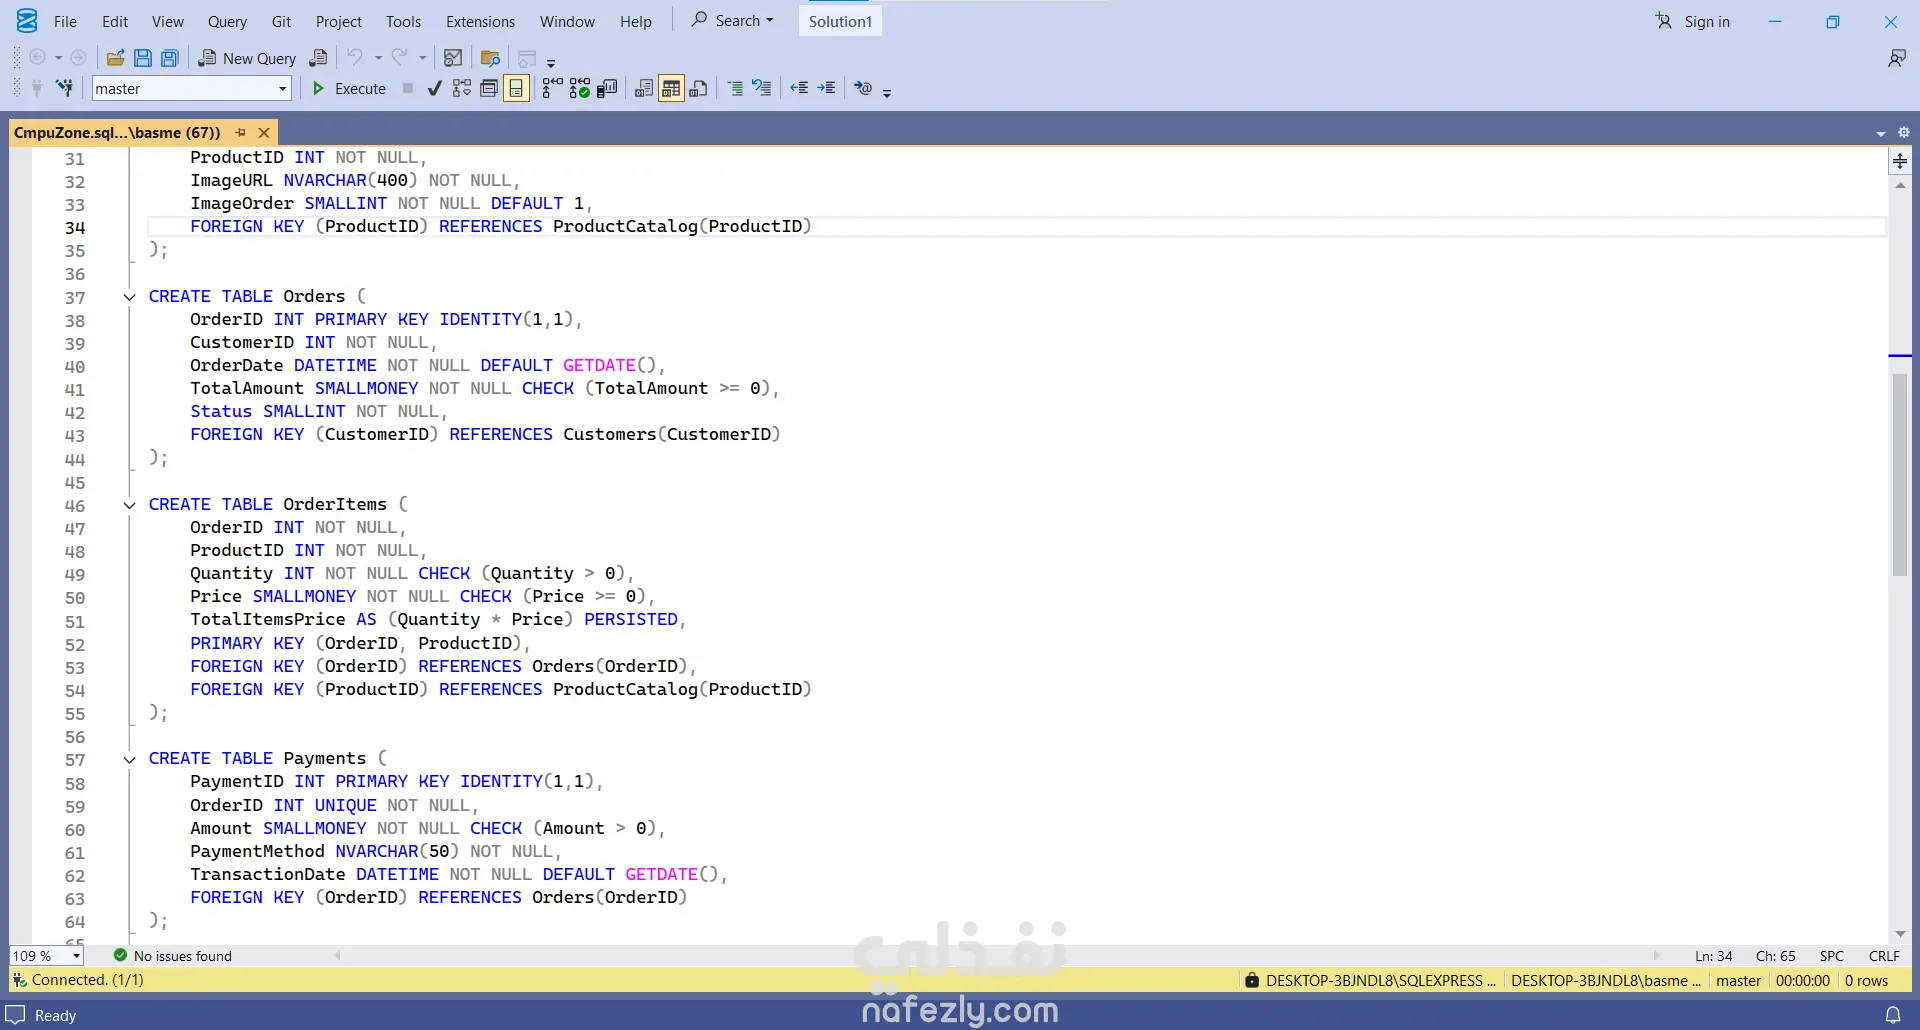This screenshot has height=1030, width=1920.
Task: Save the current SQL file
Action: [143, 58]
